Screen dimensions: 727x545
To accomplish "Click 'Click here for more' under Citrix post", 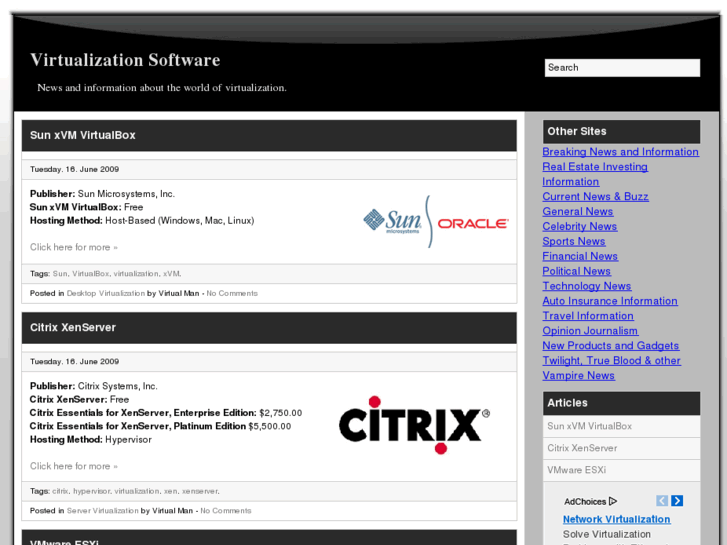I will [x=74, y=466].
